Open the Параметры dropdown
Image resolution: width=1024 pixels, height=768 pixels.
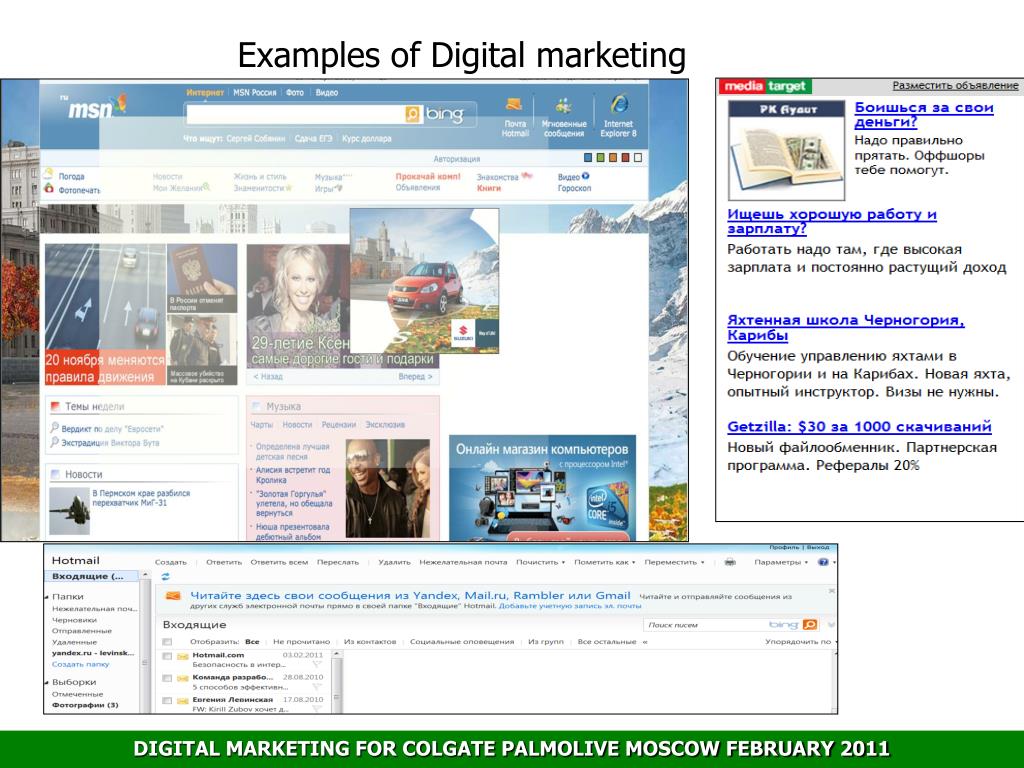(x=781, y=562)
